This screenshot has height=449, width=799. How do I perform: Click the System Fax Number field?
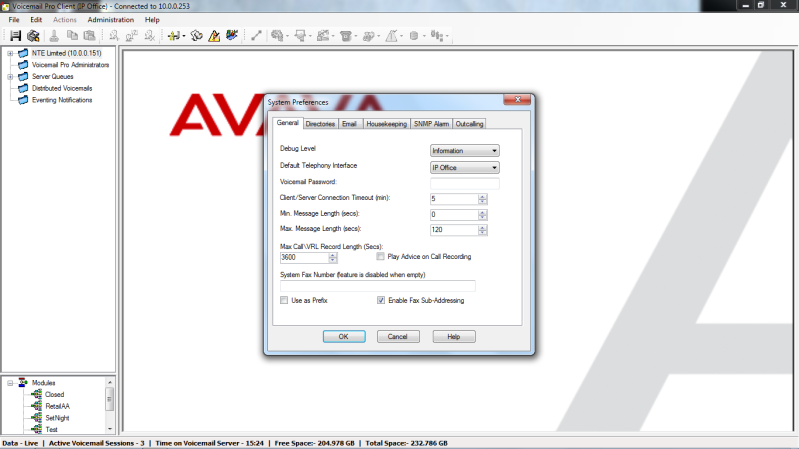378,286
